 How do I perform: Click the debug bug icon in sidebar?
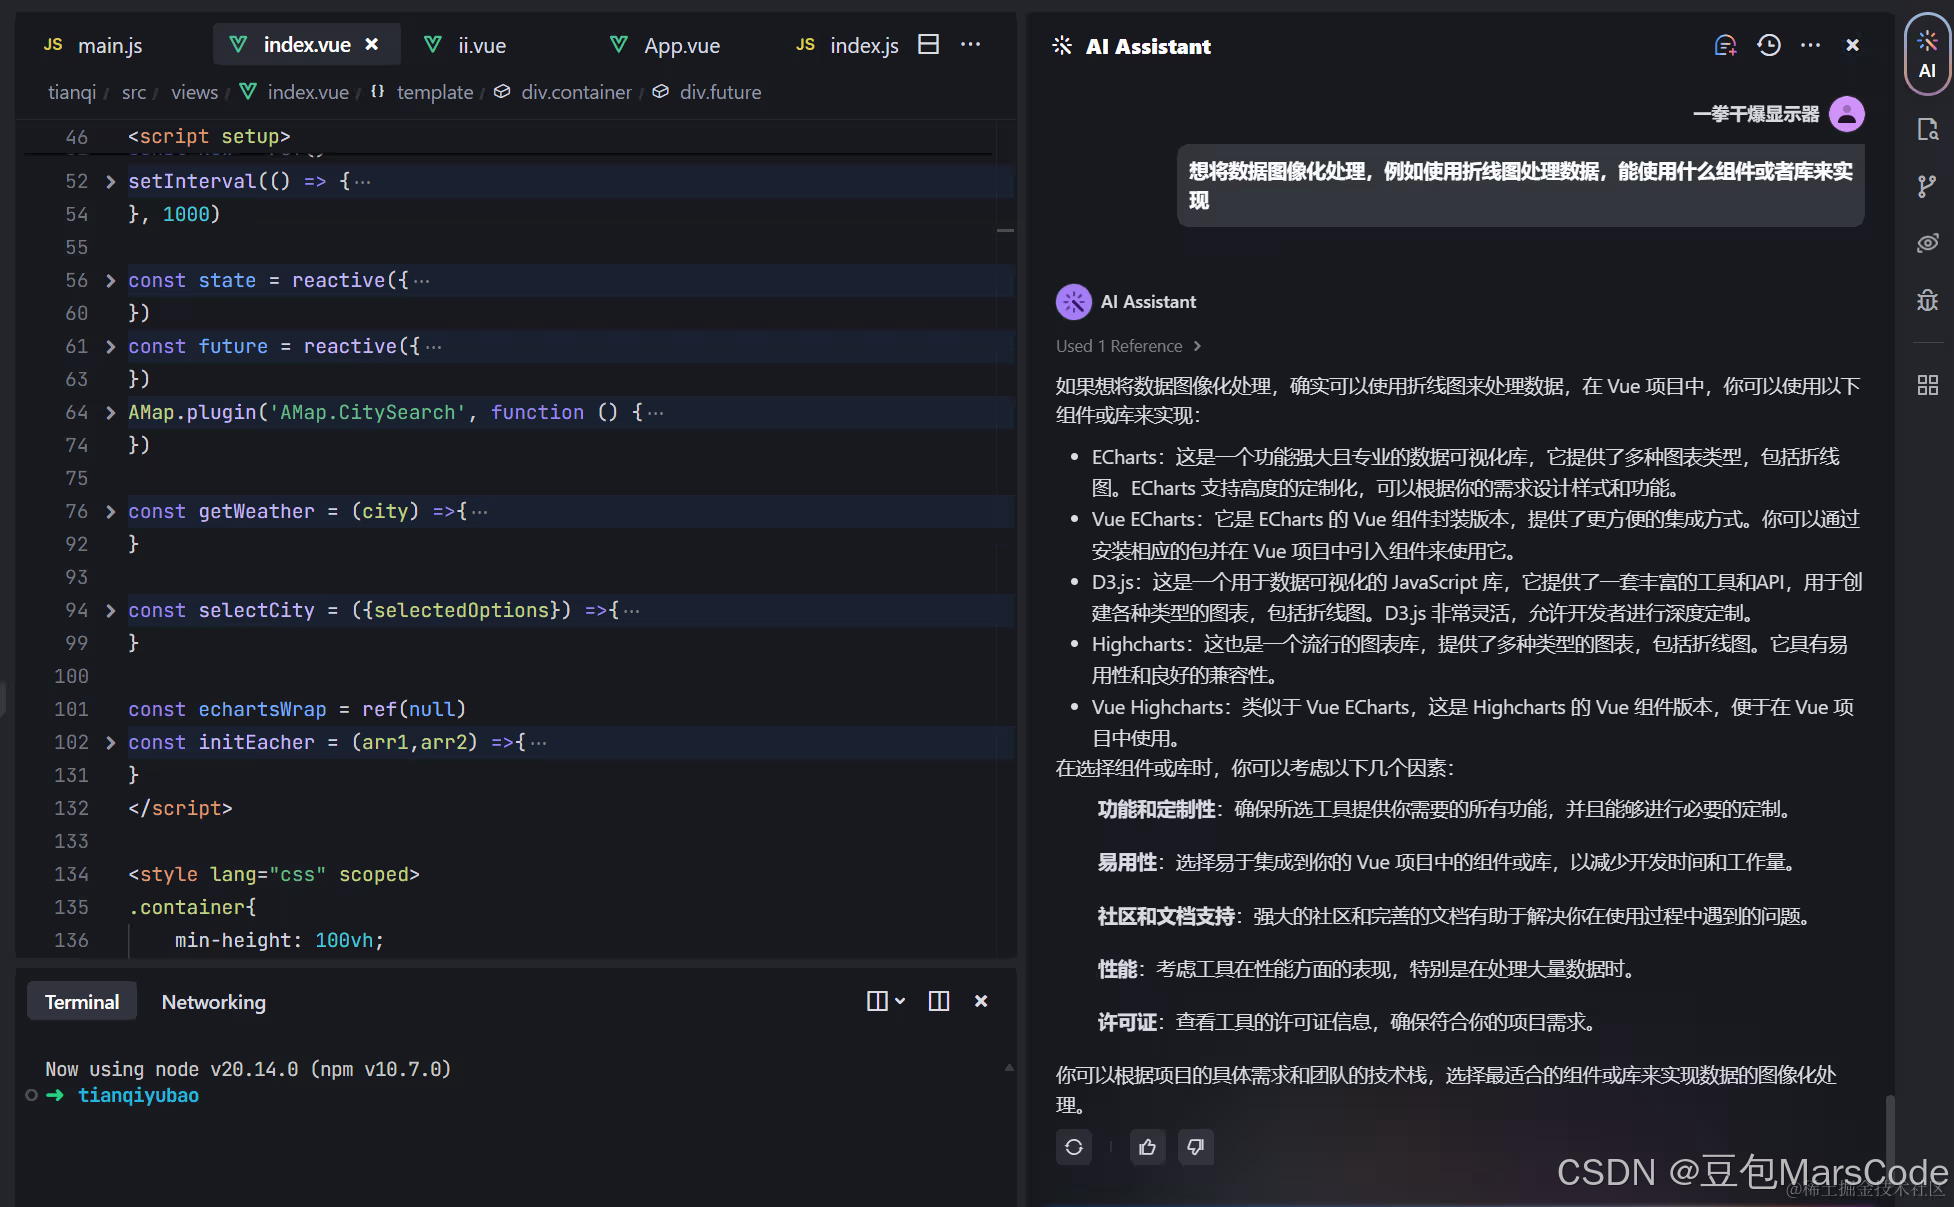1927,300
